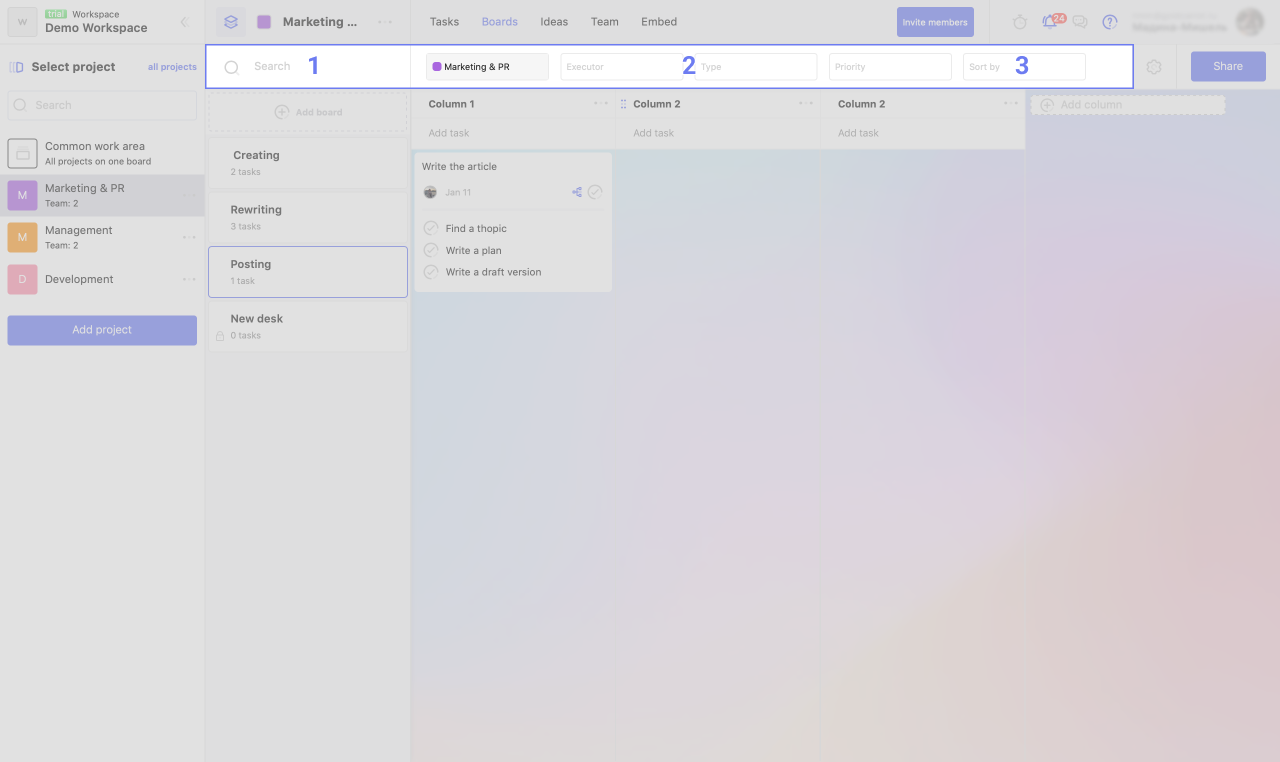Click share icon on Write the article
Screen dimensions: 1280x762
(x=577, y=192)
